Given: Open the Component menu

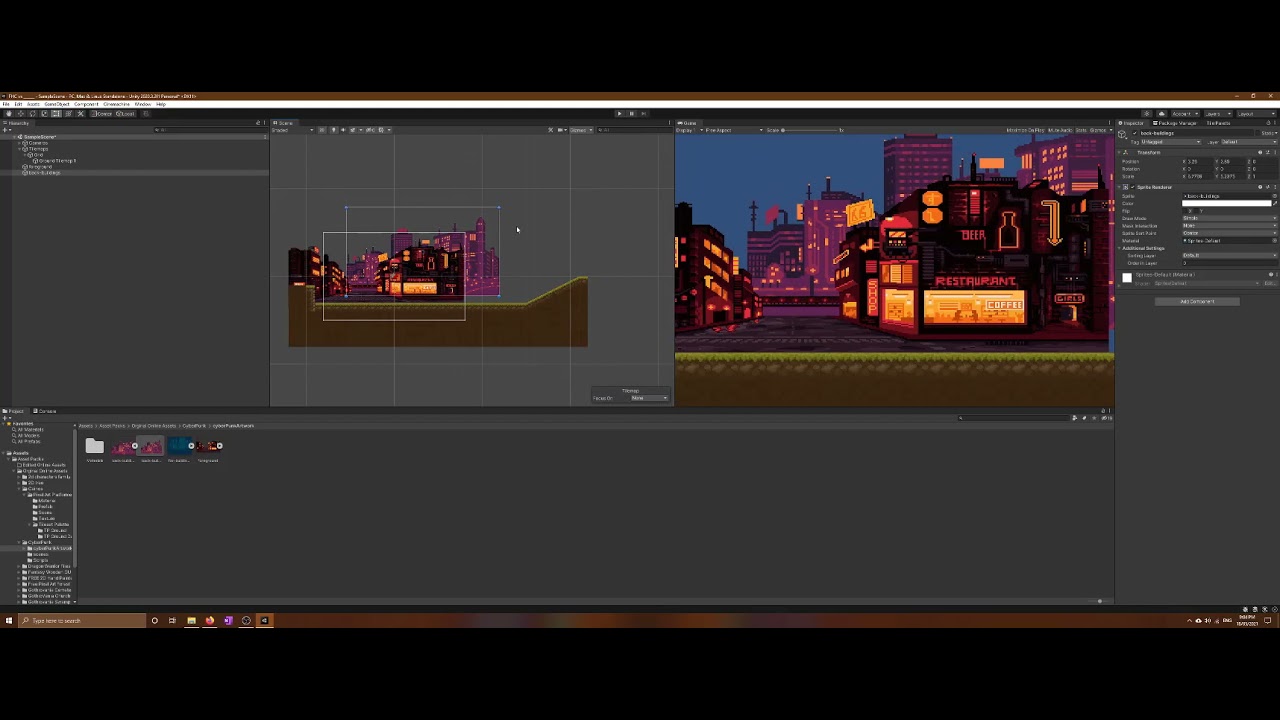Looking at the screenshot, I should click(86, 104).
